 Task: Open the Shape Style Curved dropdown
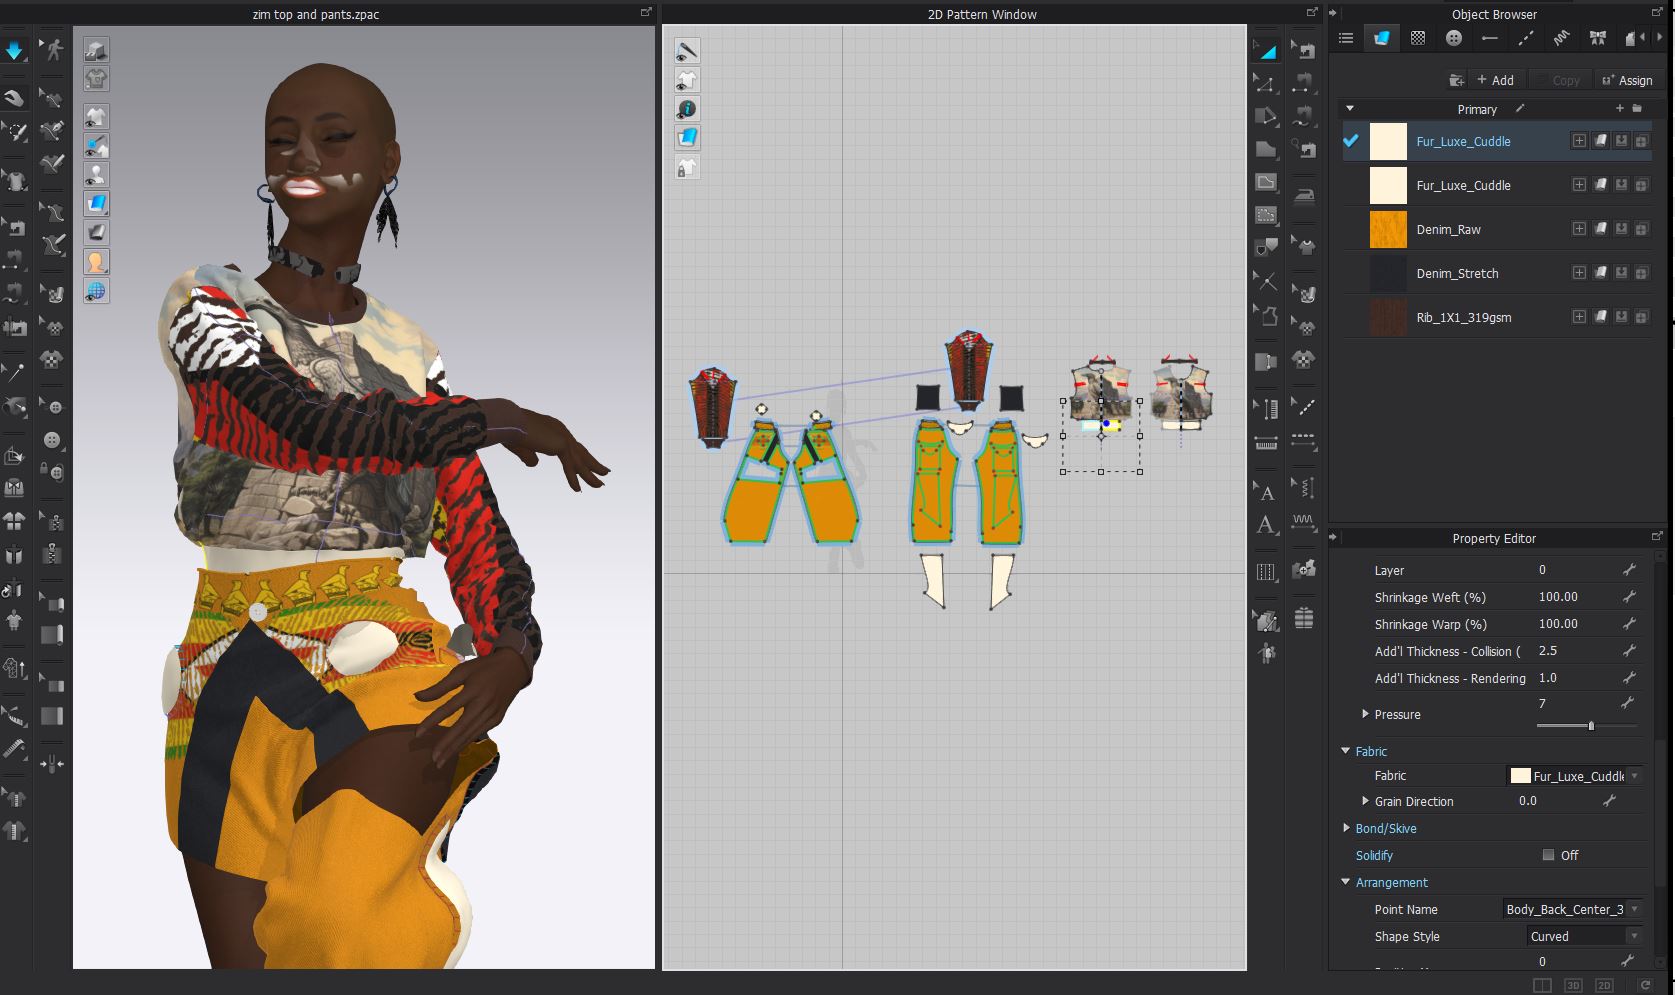[x=1584, y=936]
